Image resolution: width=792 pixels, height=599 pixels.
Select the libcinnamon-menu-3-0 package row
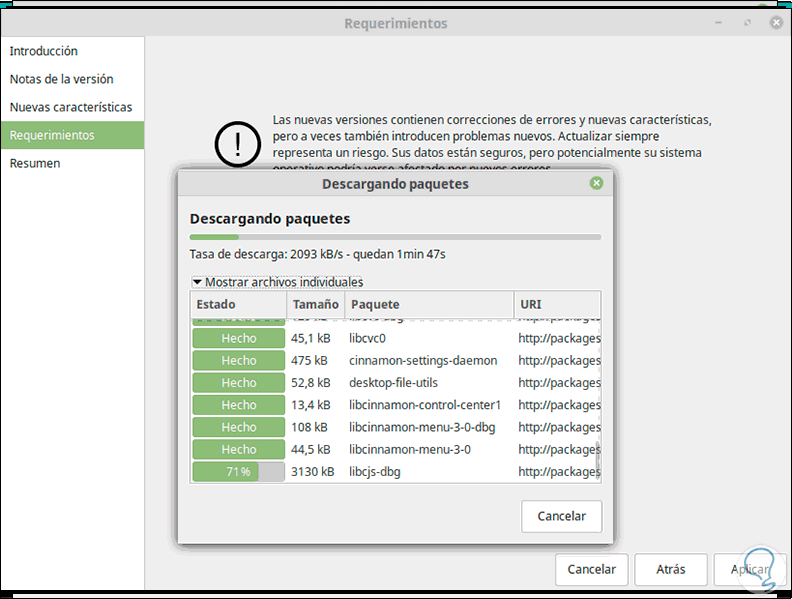[x=395, y=450]
